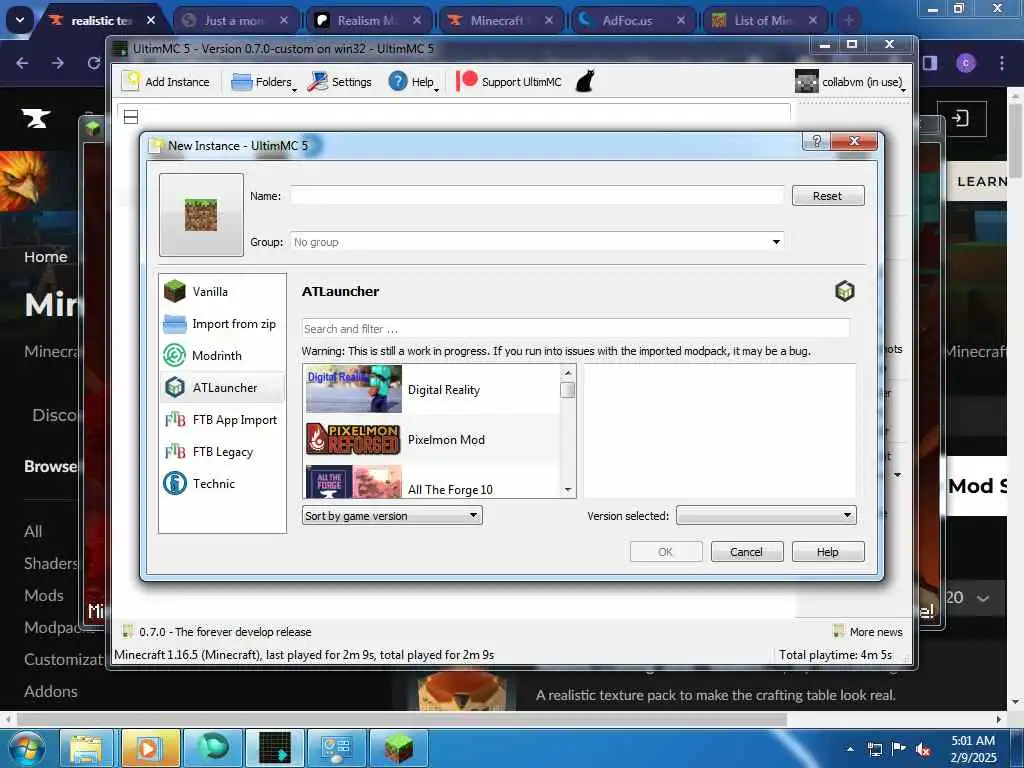Image resolution: width=1024 pixels, height=768 pixels.
Task: Click the dialog Help button
Action: pyautogui.click(x=827, y=552)
